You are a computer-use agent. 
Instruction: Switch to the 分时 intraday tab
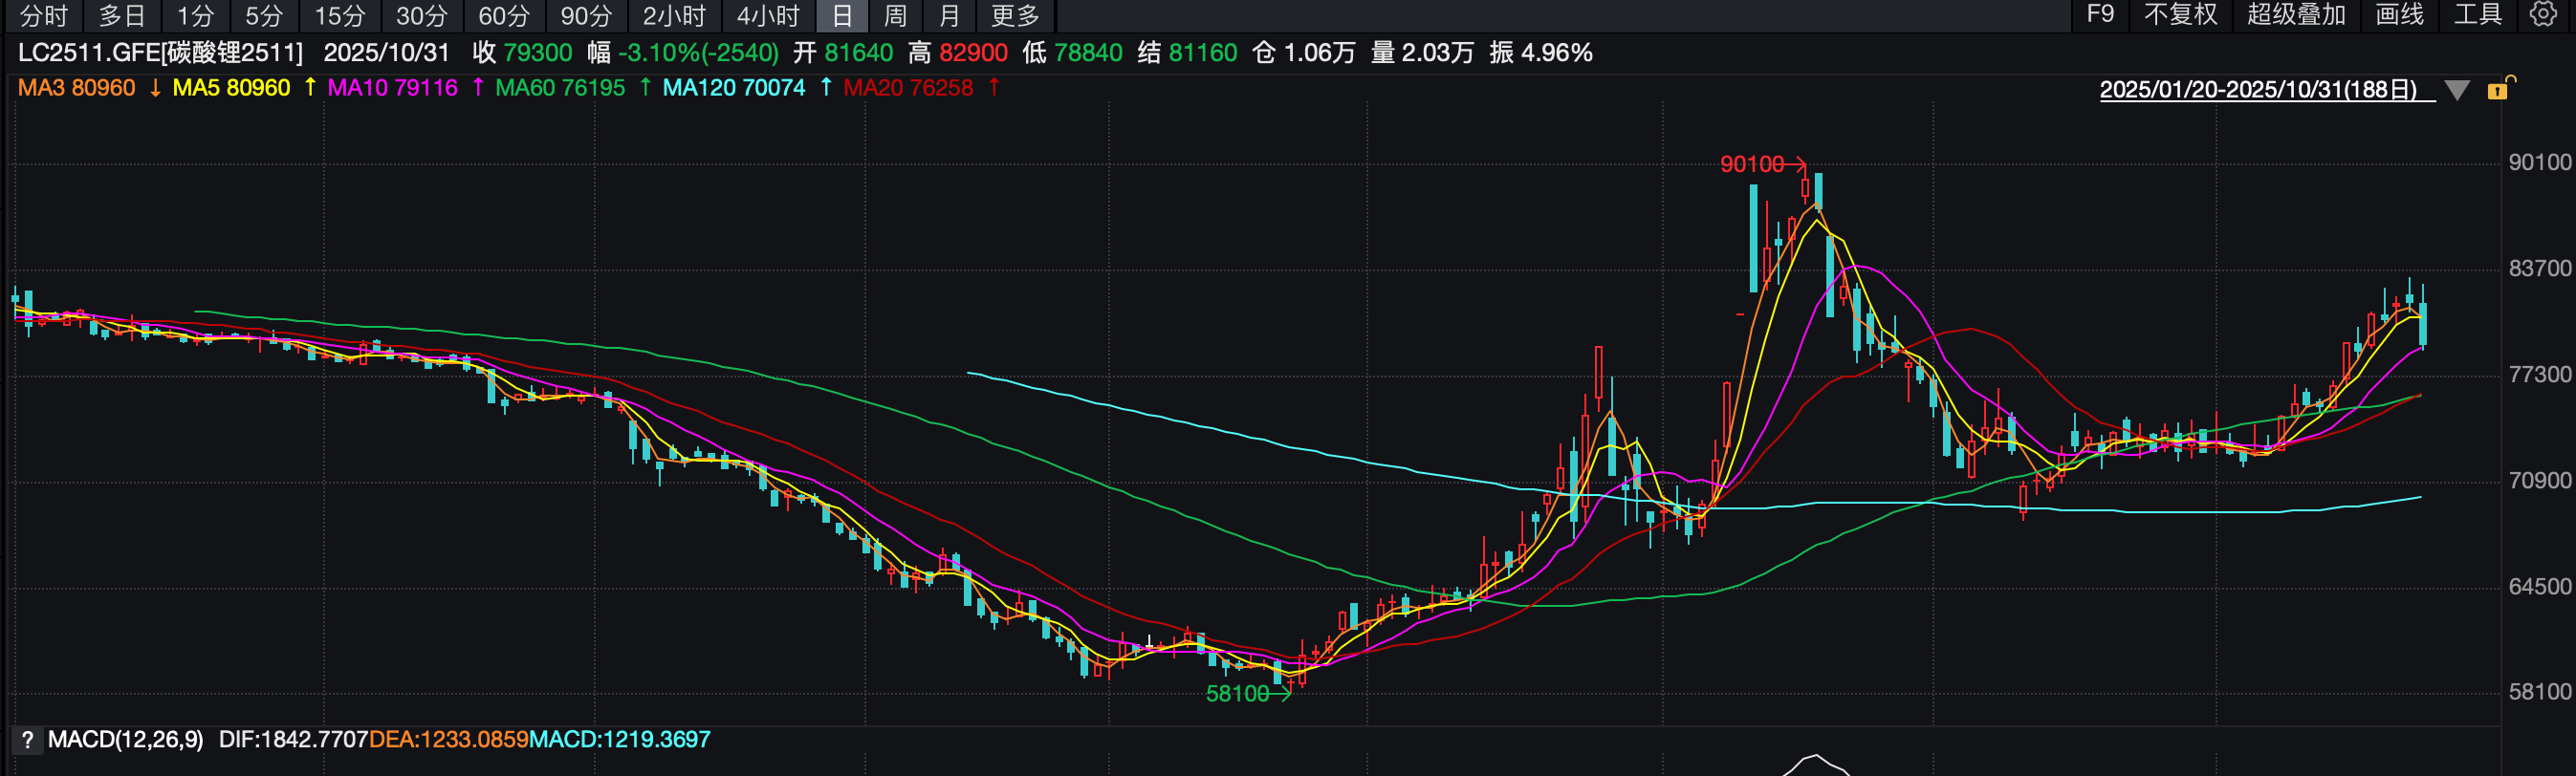tap(44, 16)
